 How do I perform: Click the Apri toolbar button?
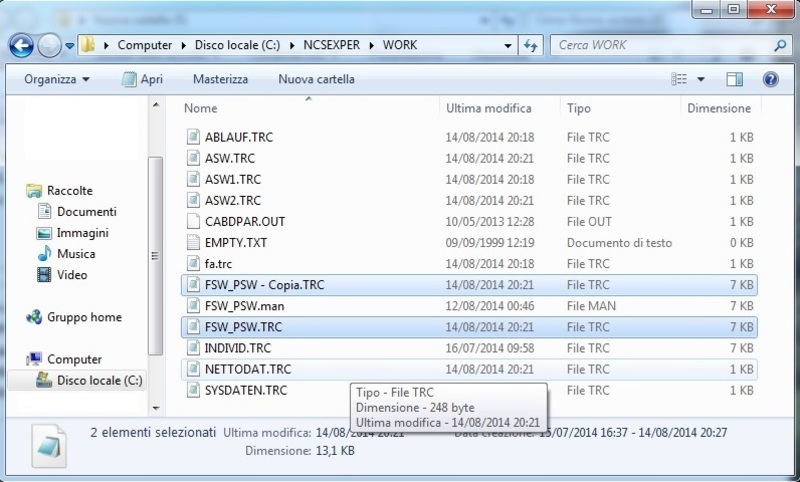coord(142,79)
